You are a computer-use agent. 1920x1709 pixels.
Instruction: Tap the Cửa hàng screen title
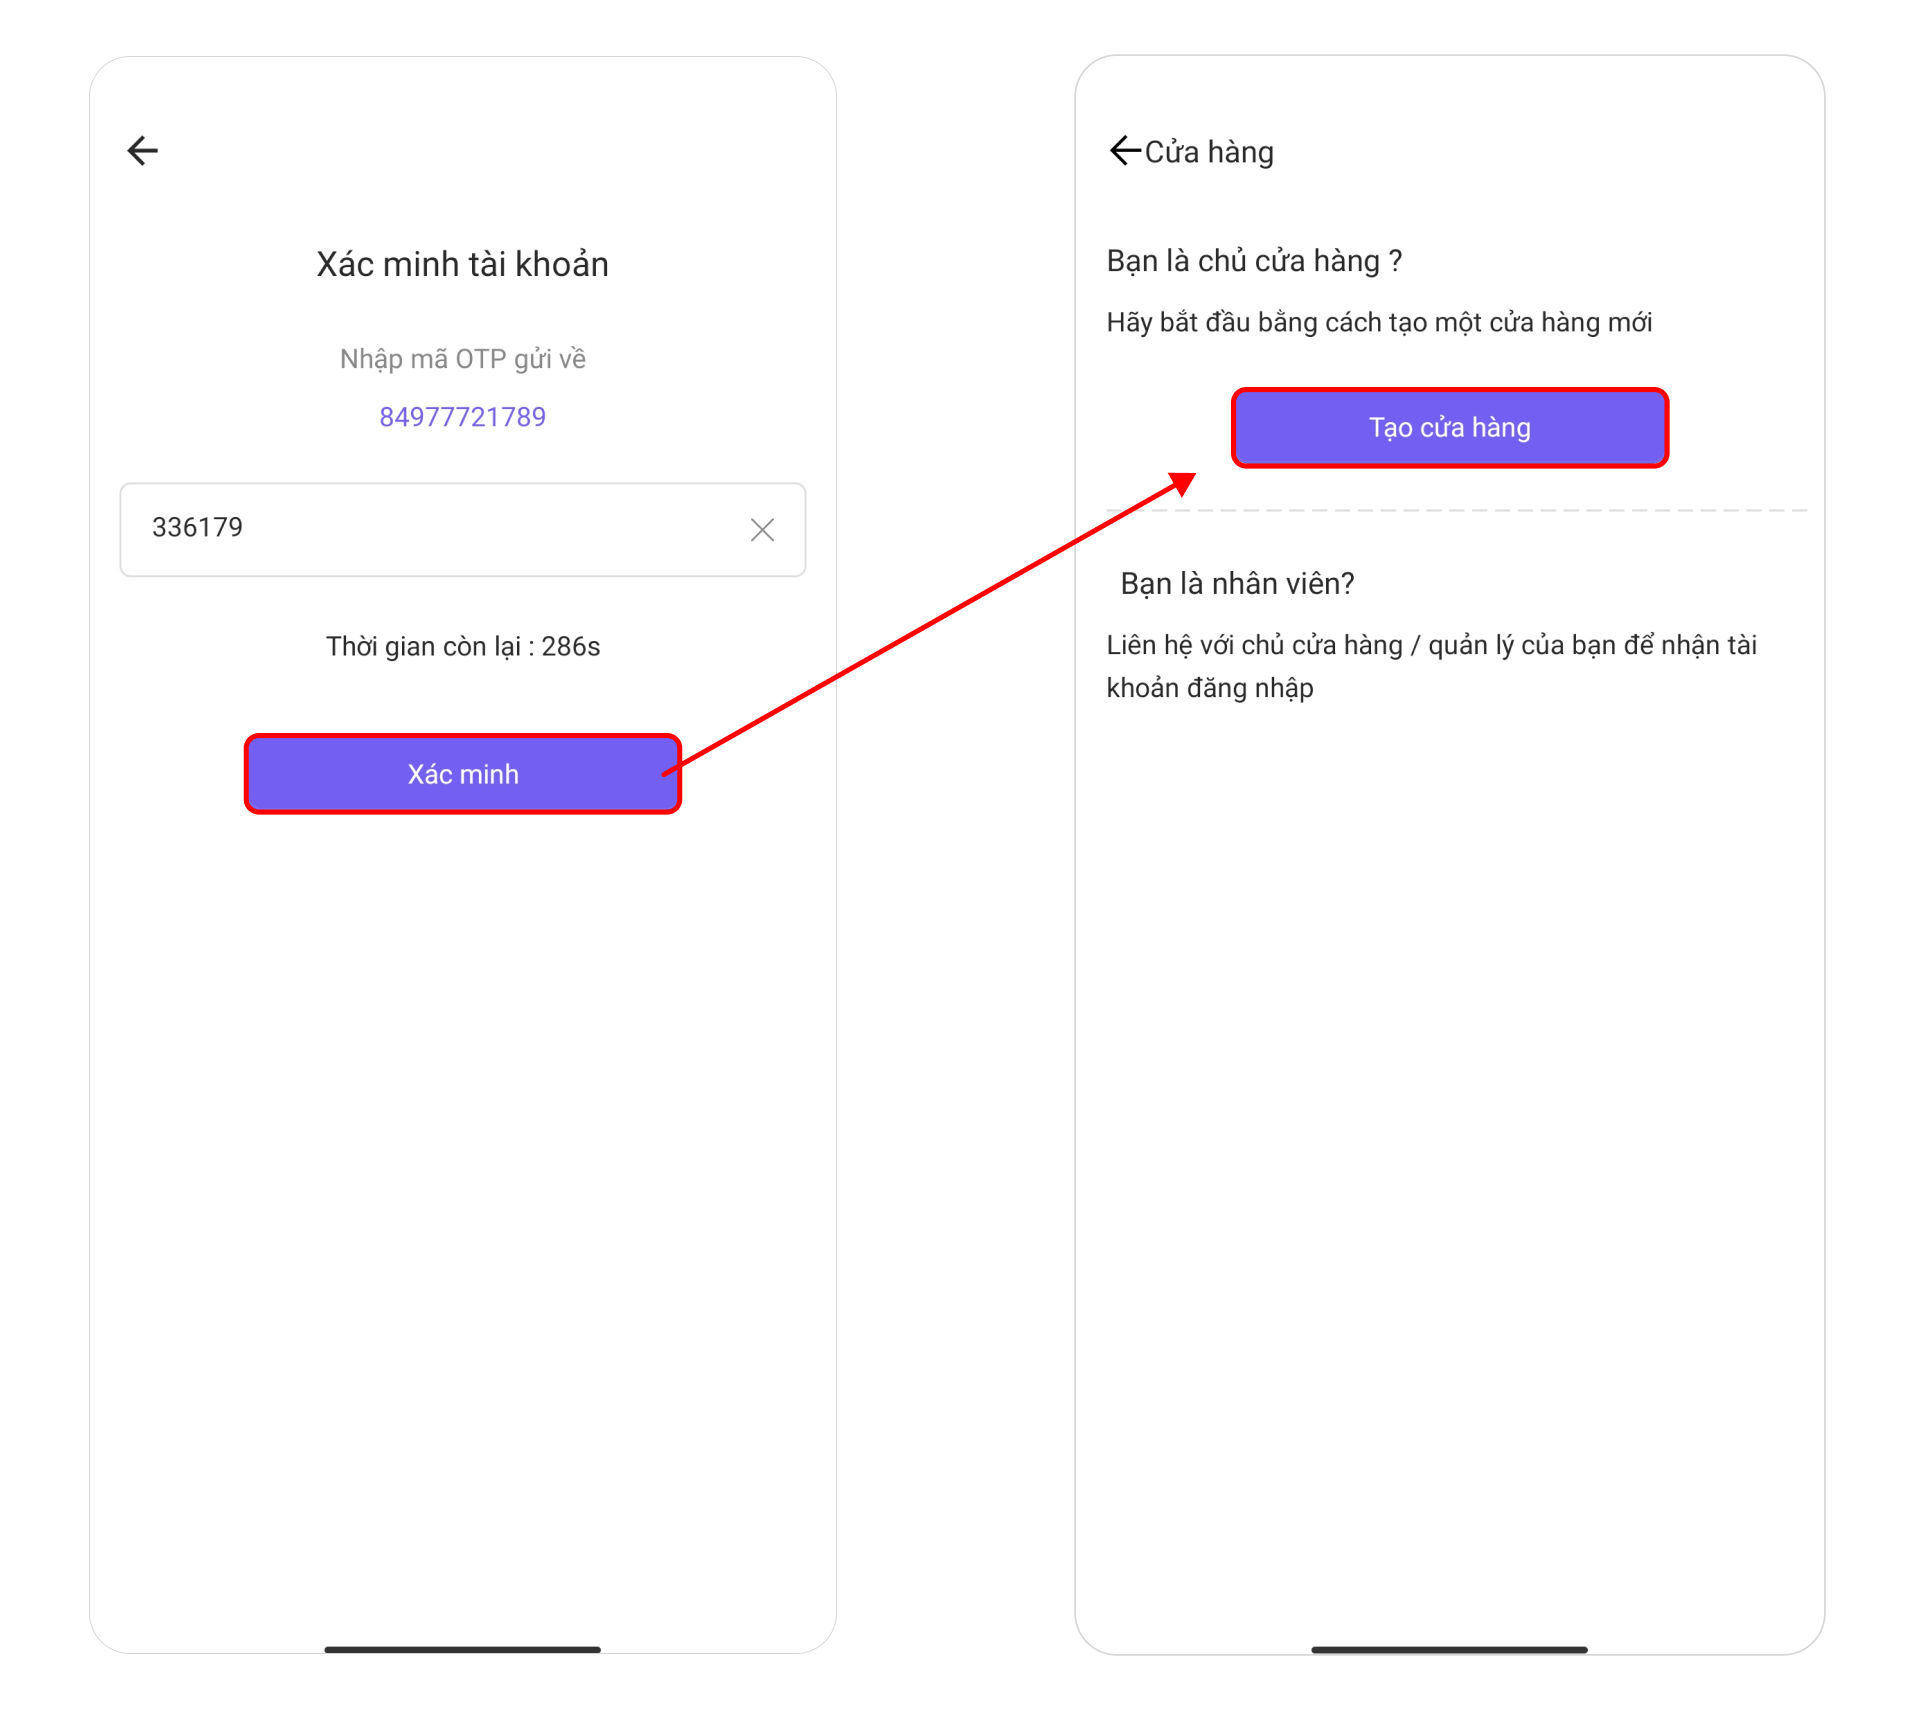click(x=1209, y=152)
